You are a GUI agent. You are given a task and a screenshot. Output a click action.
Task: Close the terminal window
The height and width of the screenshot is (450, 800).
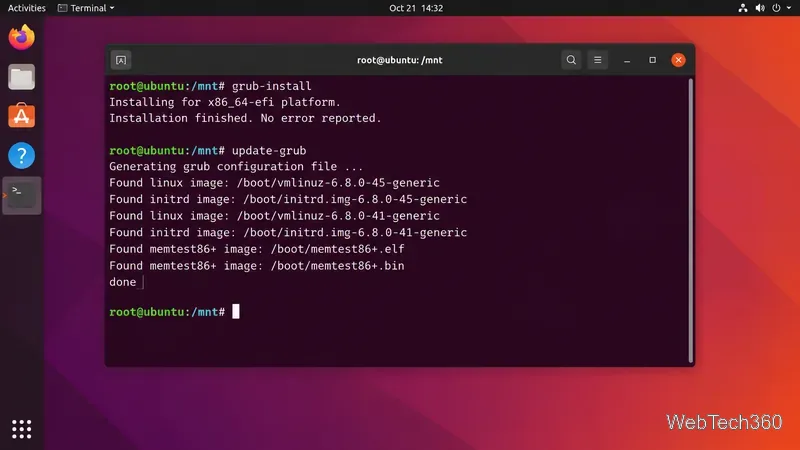[678, 60]
